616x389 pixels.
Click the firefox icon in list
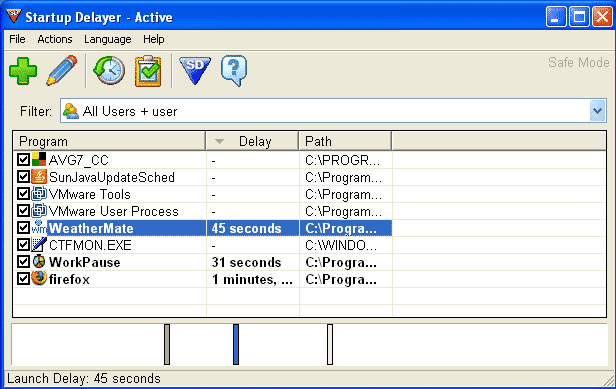[x=39, y=278]
